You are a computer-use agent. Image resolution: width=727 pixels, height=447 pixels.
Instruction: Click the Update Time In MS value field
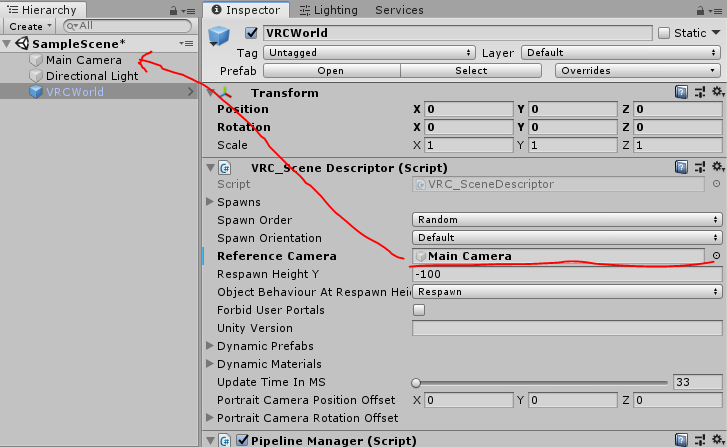(x=697, y=382)
